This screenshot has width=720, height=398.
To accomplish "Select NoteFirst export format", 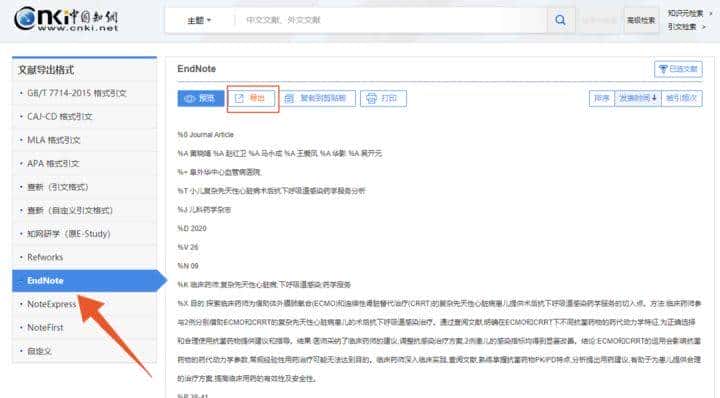I will pos(84,327).
